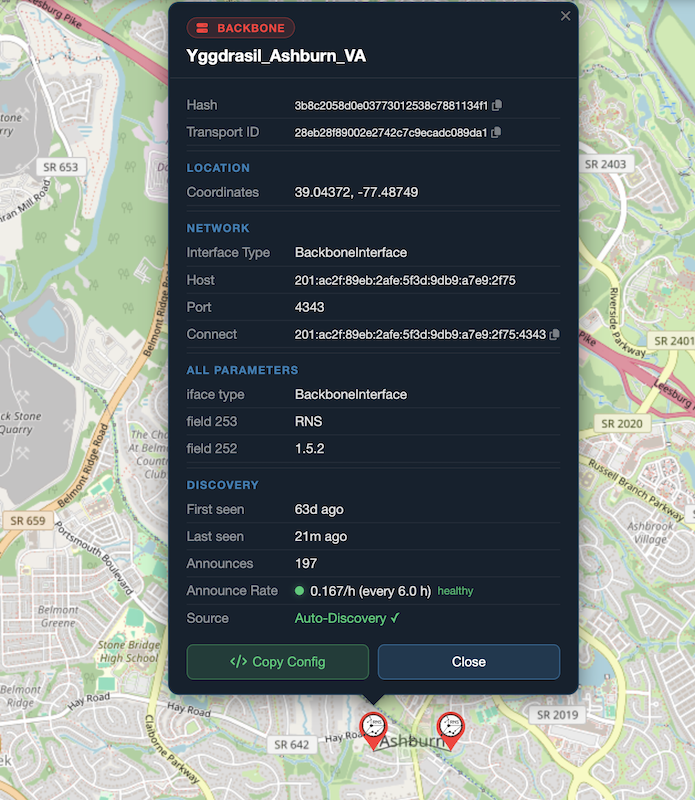Click the SR 642 road shield on map
The height and width of the screenshot is (800, 695).
(x=291, y=745)
